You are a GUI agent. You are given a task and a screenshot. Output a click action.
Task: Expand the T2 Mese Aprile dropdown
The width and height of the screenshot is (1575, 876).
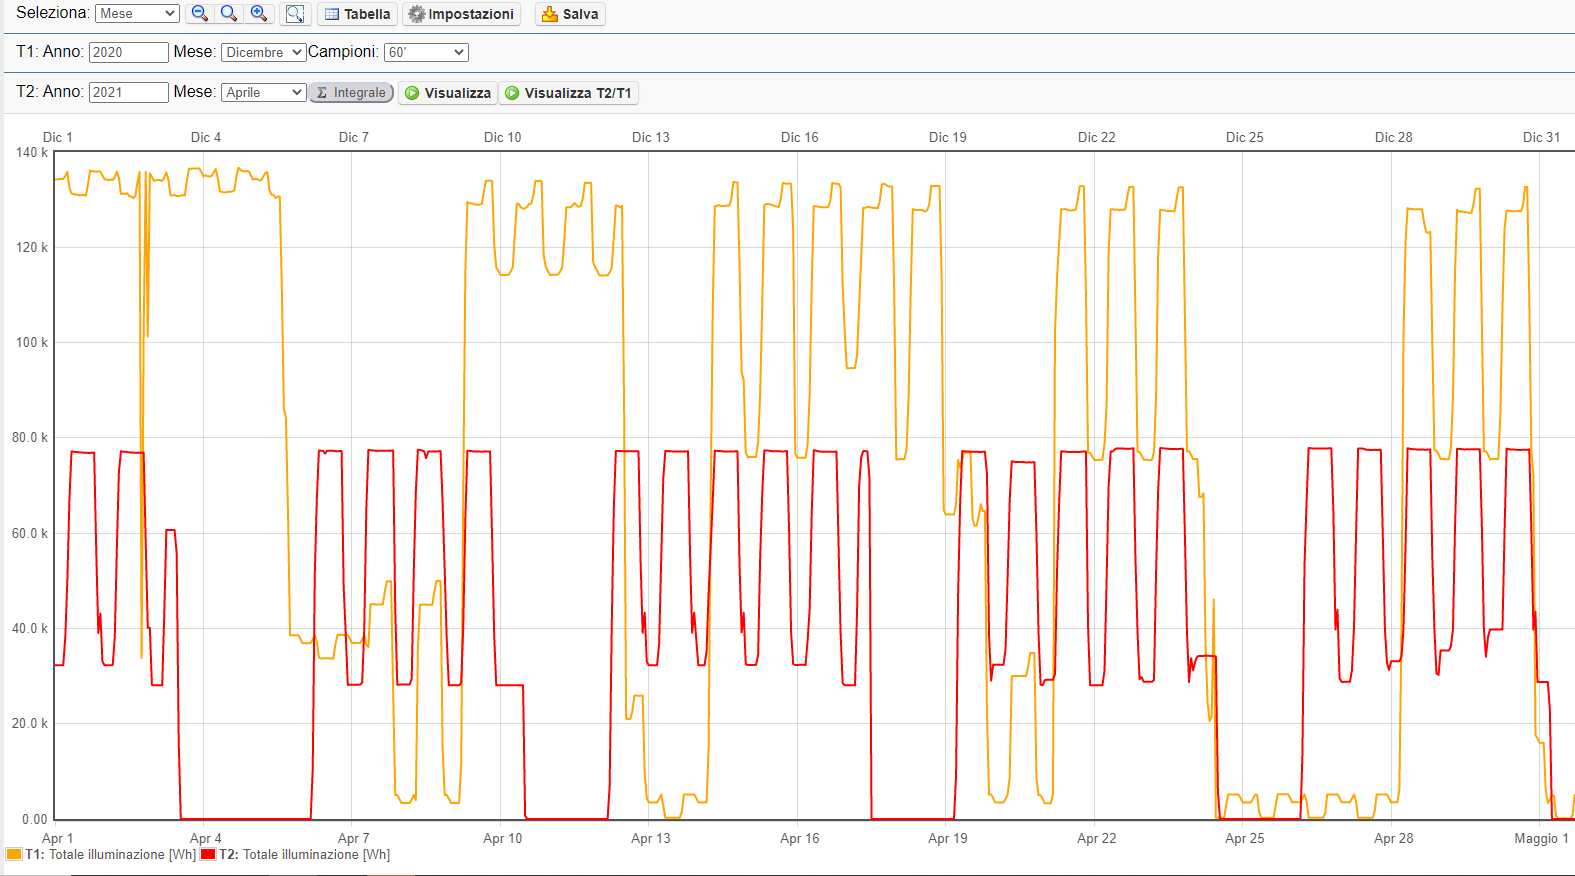click(x=263, y=92)
